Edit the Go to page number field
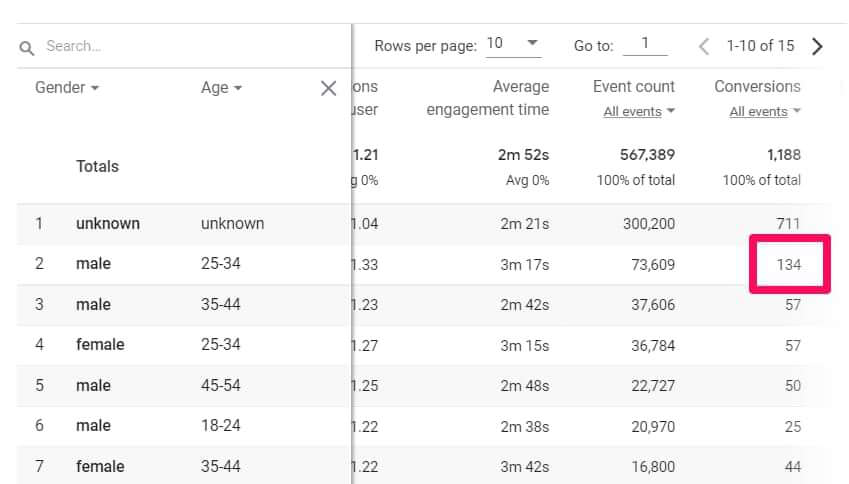 tap(645, 44)
